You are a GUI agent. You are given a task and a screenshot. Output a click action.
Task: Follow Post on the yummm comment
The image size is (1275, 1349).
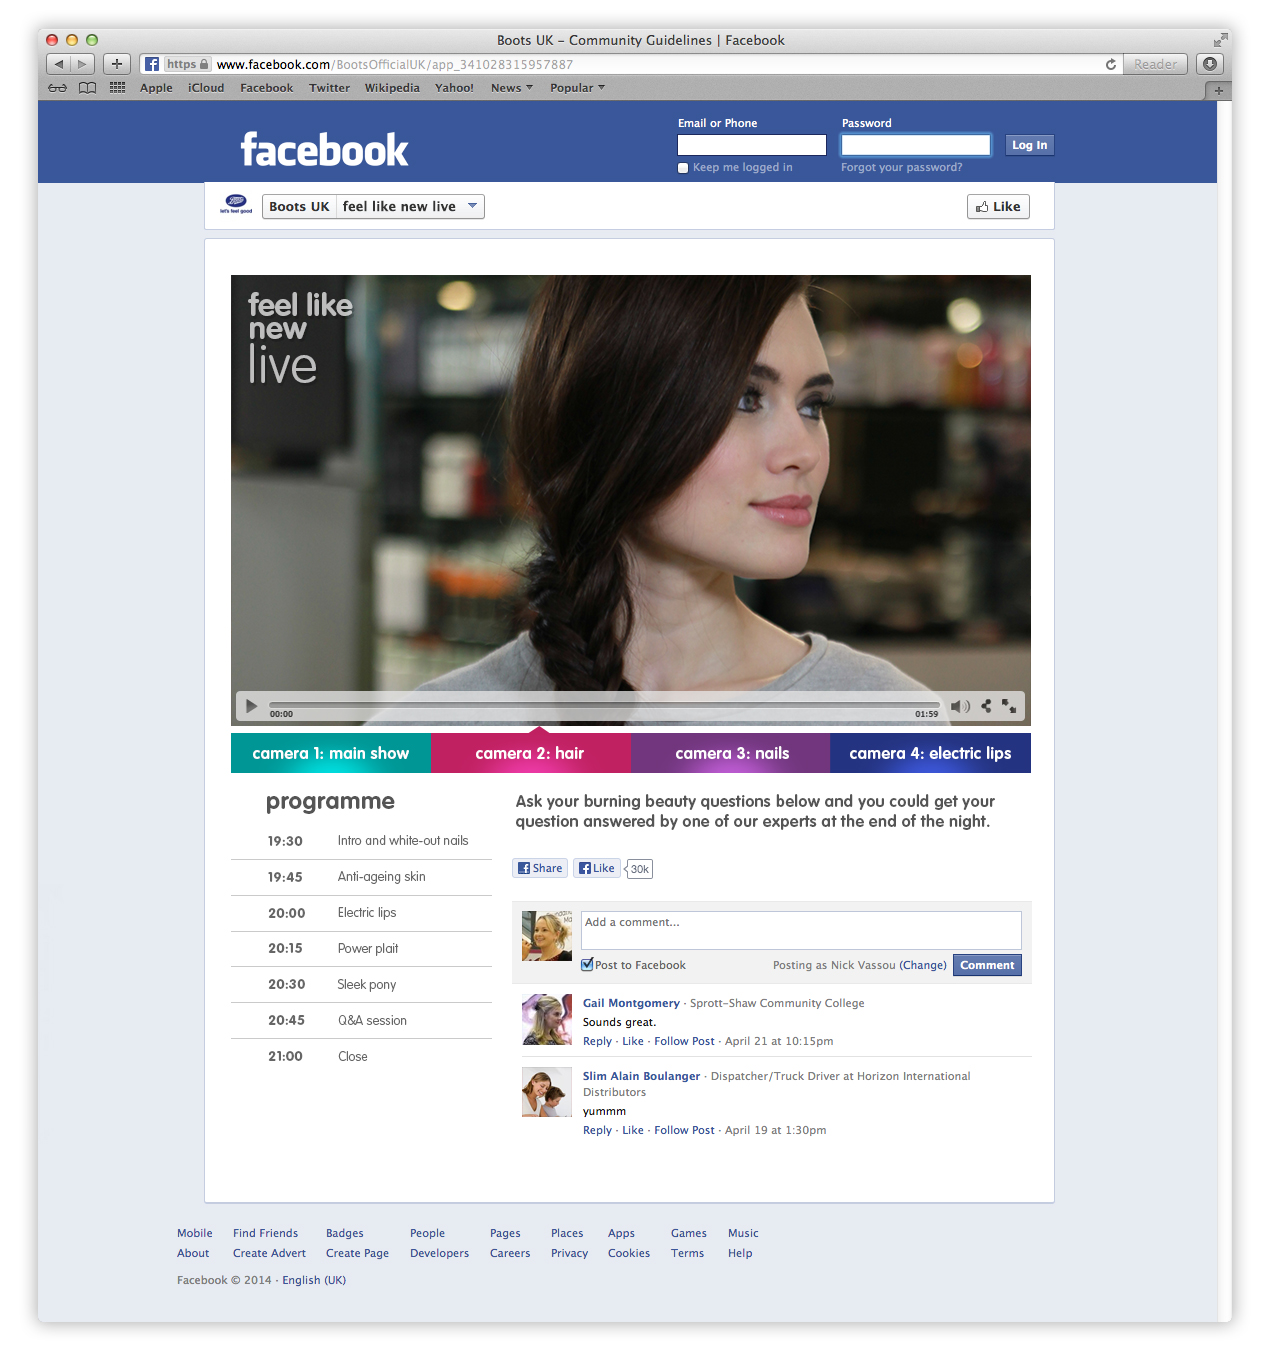pyautogui.click(x=684, y=1130)
